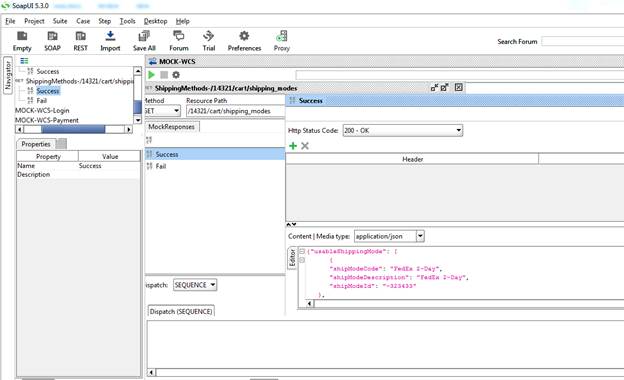Select the Fail response in MockResponses list
Viewport: 624px width, 380px height.
click(215, 166)
